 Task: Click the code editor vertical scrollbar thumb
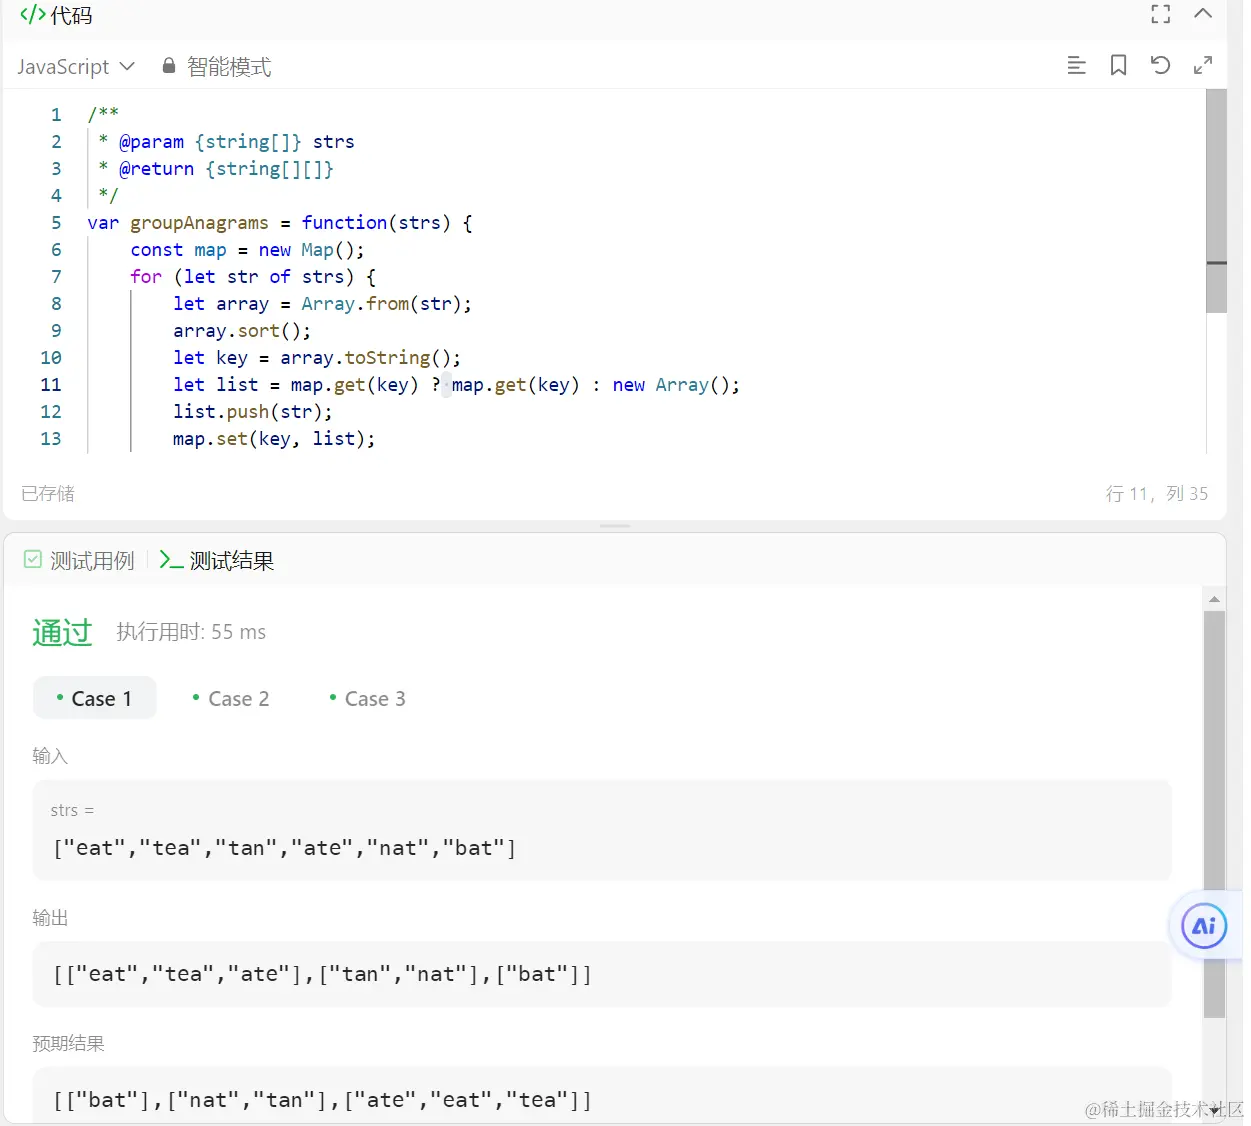pyautogui.click(x=1216, y=202)
